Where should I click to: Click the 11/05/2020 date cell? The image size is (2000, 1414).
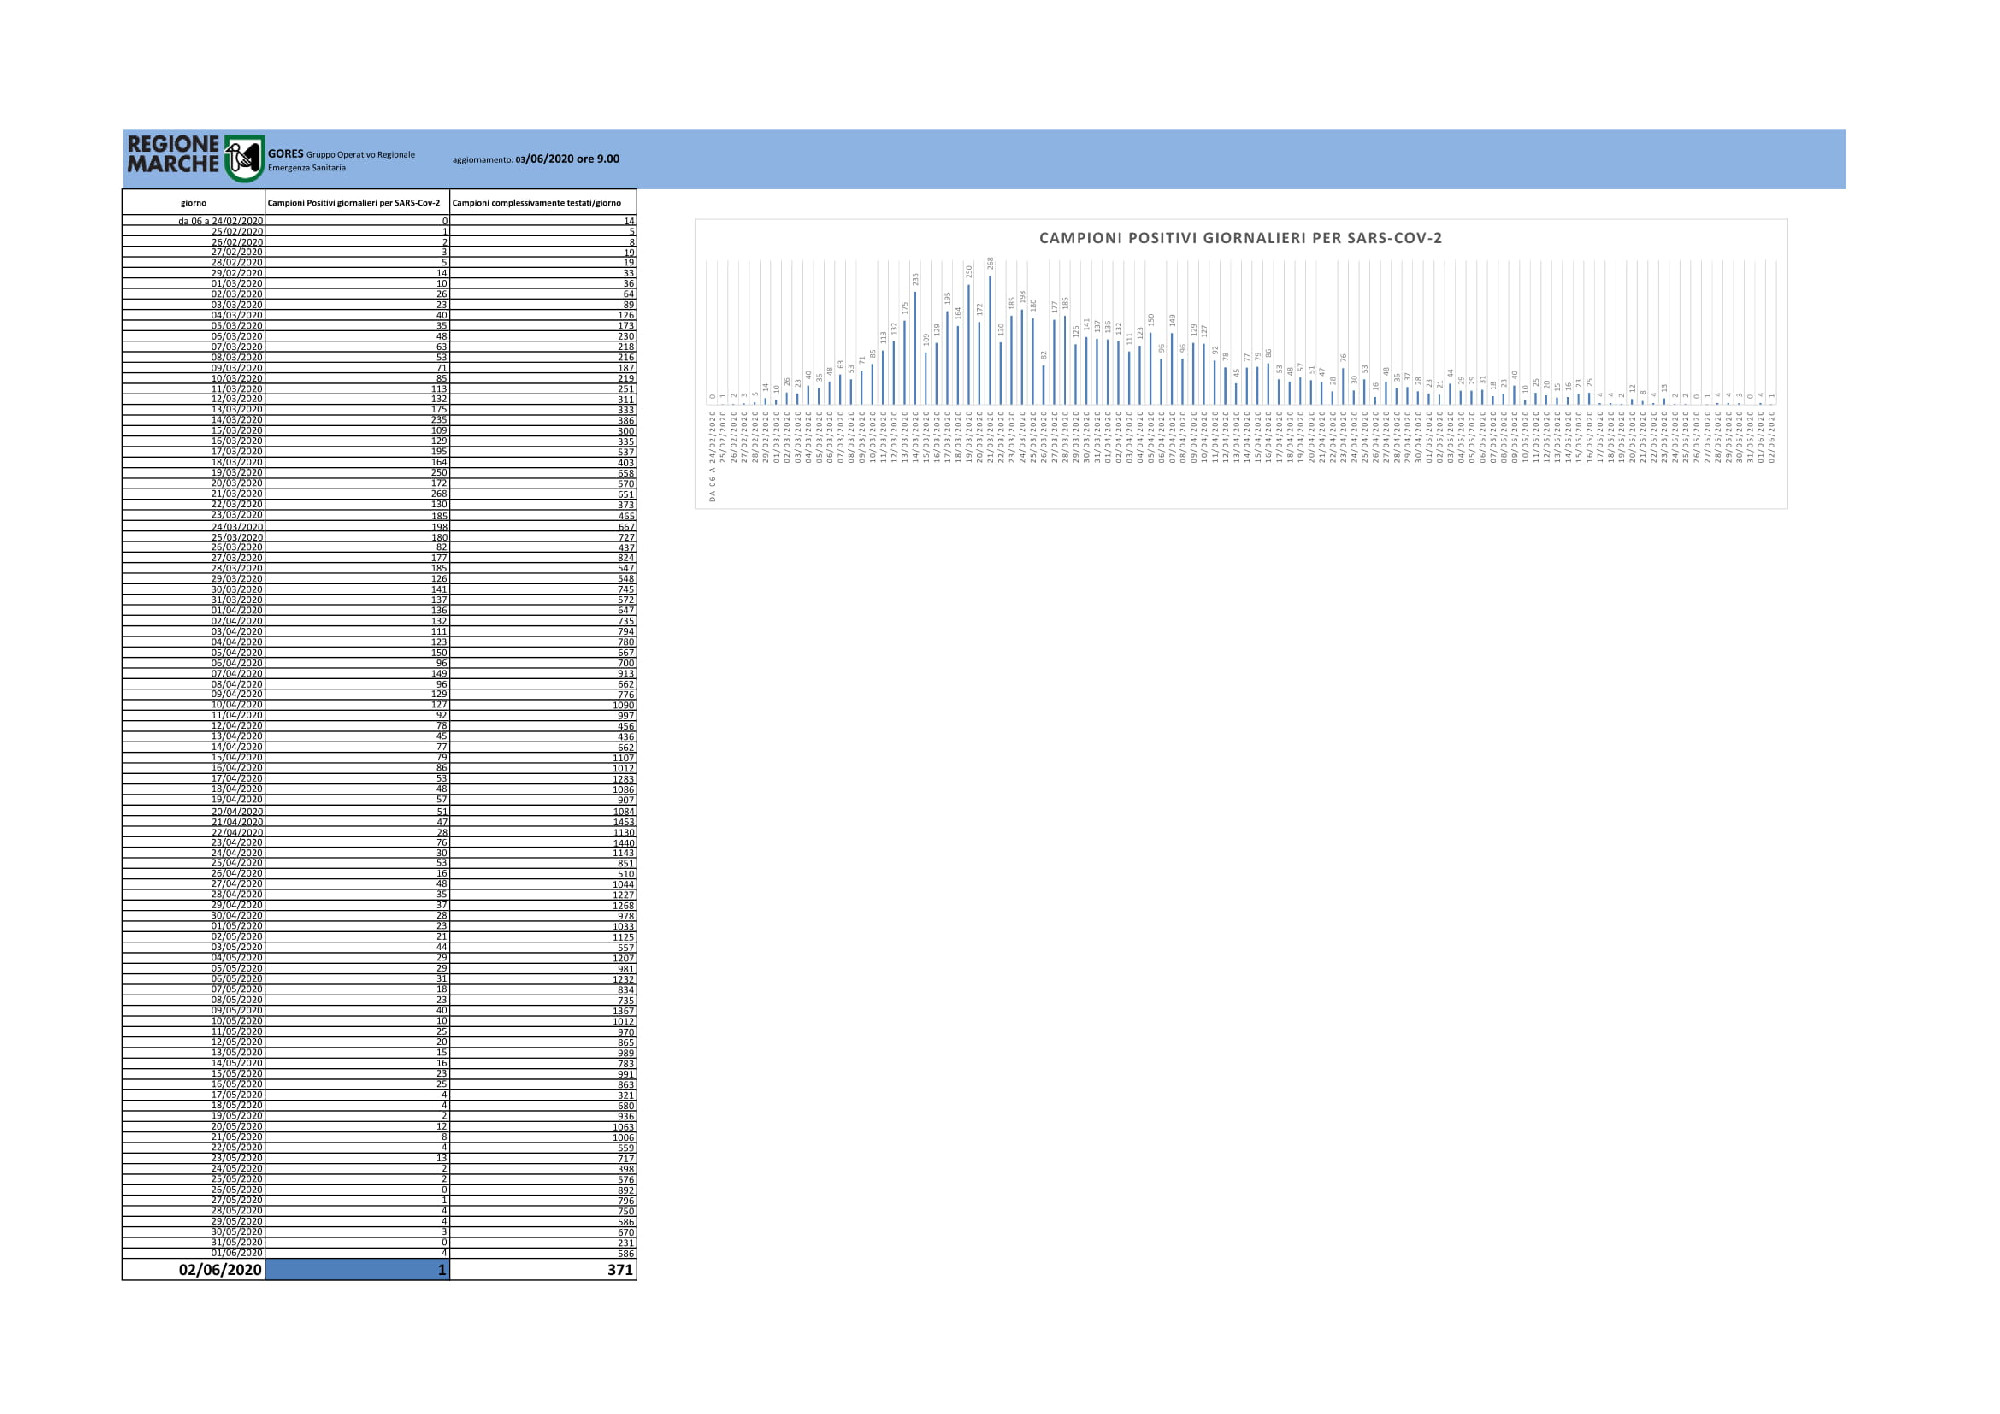(x=237, y=1032)
